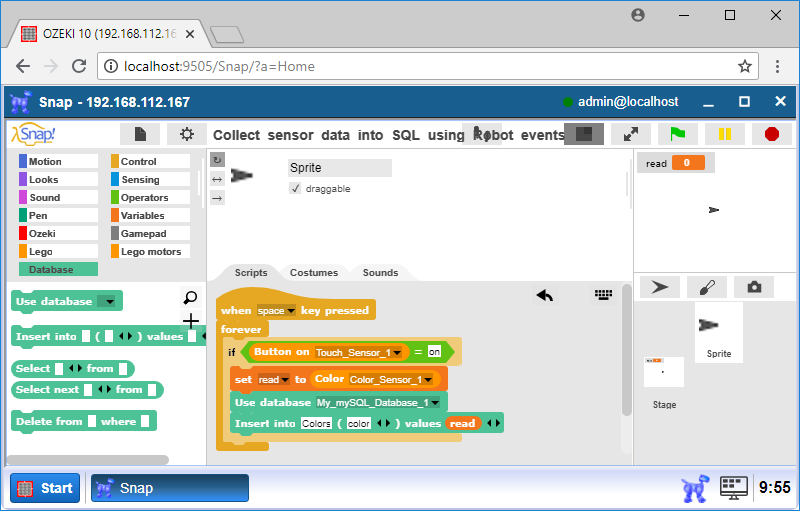This screenshot has height=511, width=800.
Task: Select the Looks block category
Action: pyautogui.click(x=58, y=180)
